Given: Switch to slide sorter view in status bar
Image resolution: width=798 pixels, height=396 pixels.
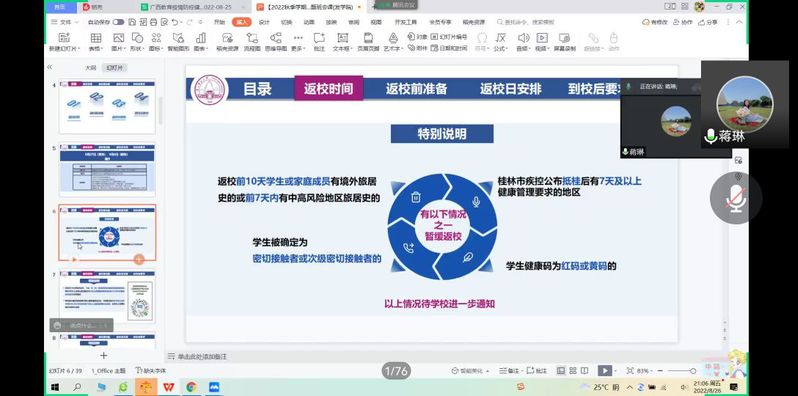Looking at the screenshot, I should pyautogui.click(x=573, y=371).
